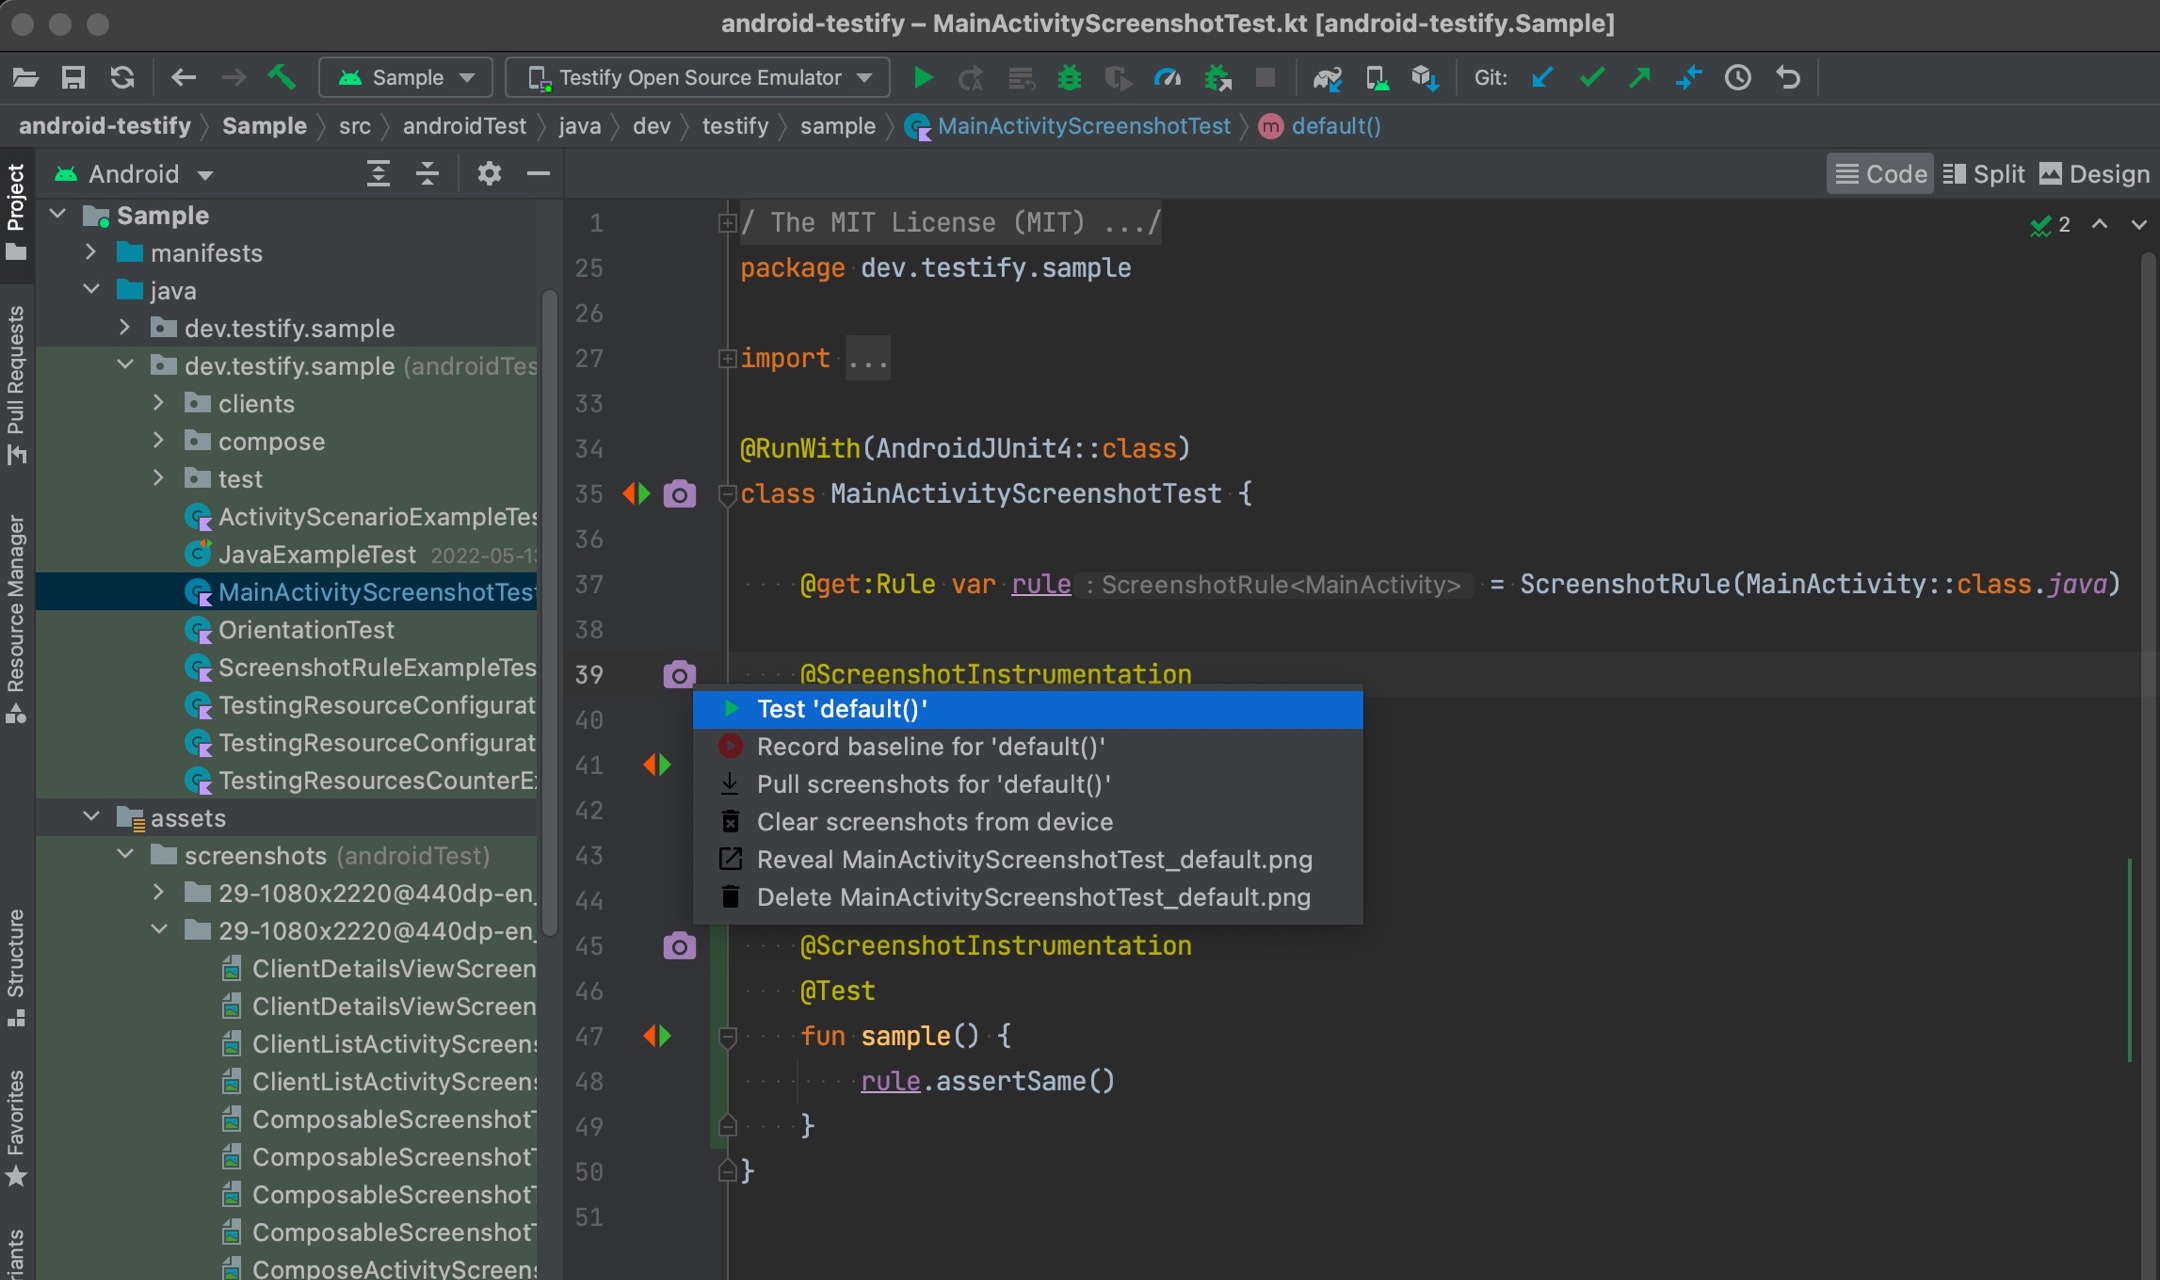This screenshot has width=2160, height=1280.
Task: Run the app using the green Run icon
Action: [x=922, y=77]
